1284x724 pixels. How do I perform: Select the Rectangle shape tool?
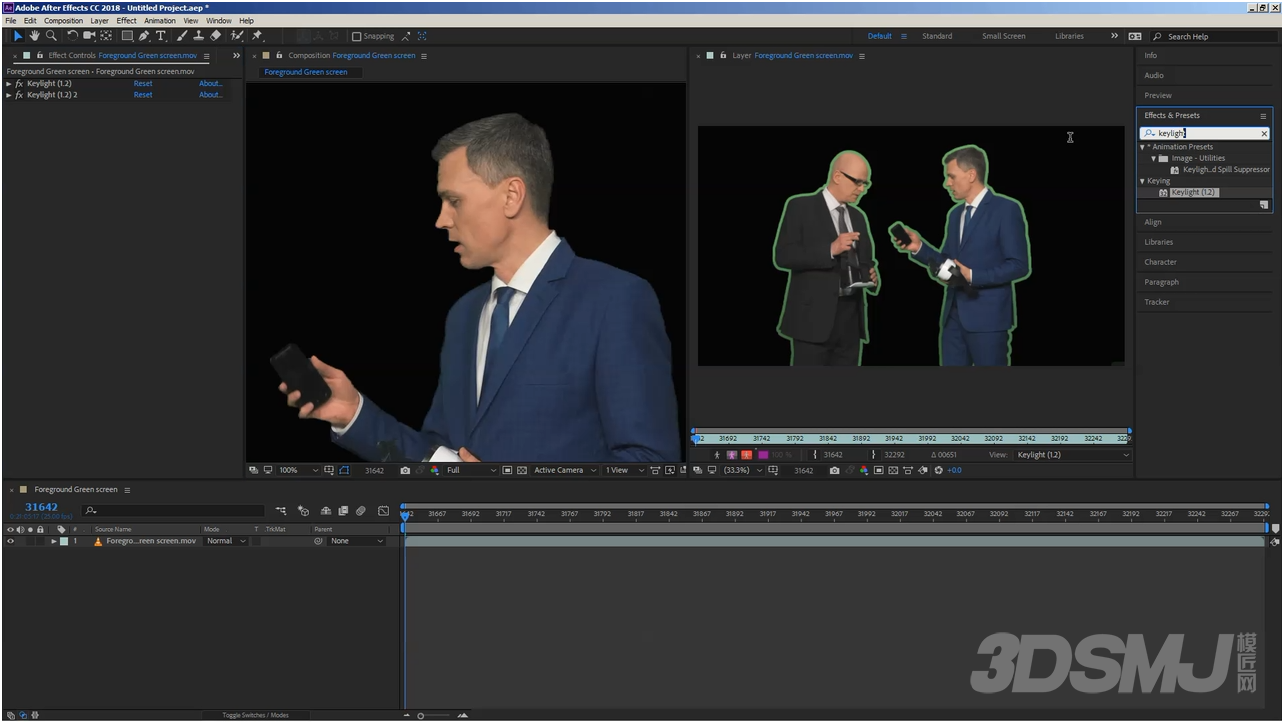tap(127, 36)
